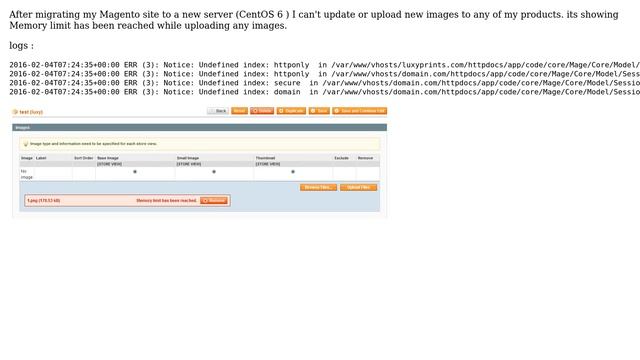
Task: Click the 'No image' cell text
Action: 27,174
